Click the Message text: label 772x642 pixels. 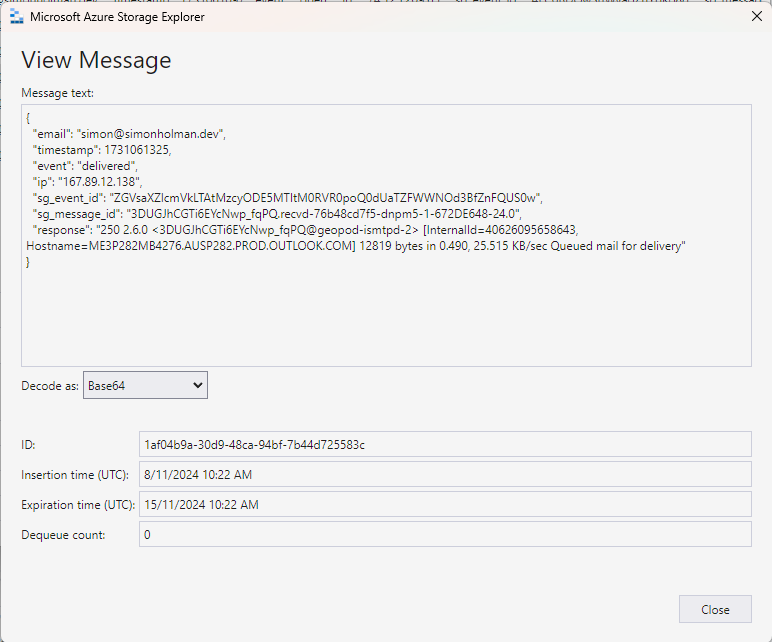(58, 93)
